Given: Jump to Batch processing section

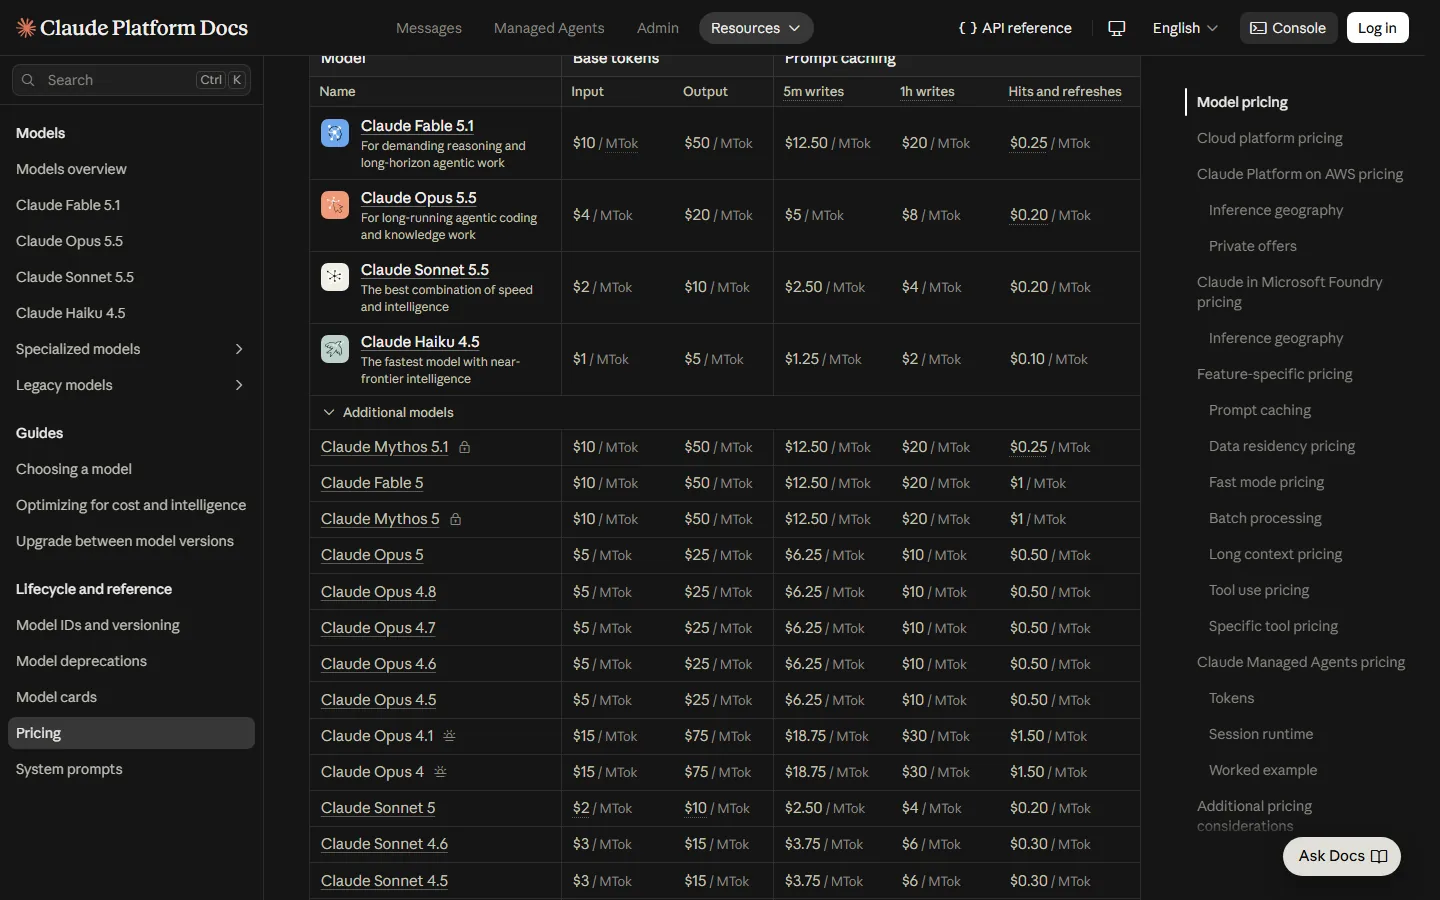Looking at the screenshot, I should (x=1265, y=518).
